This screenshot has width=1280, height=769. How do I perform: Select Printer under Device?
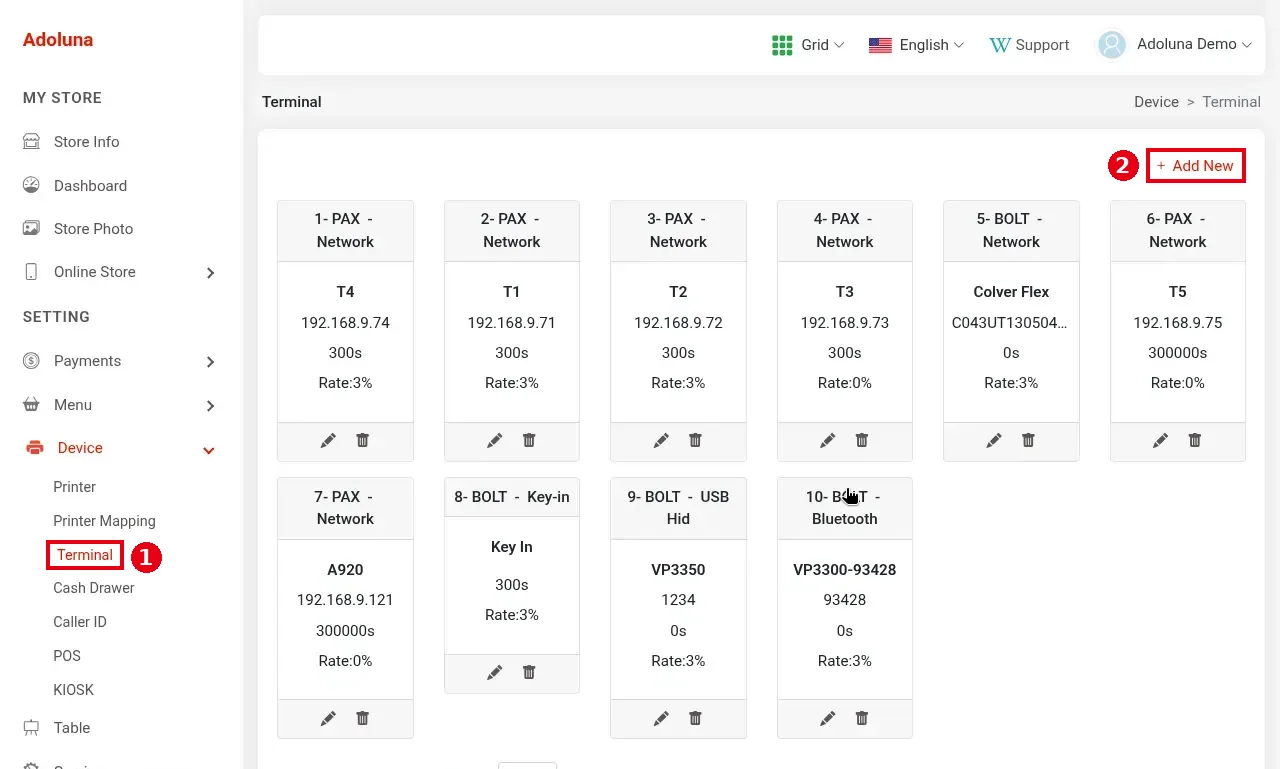point(75,487)
